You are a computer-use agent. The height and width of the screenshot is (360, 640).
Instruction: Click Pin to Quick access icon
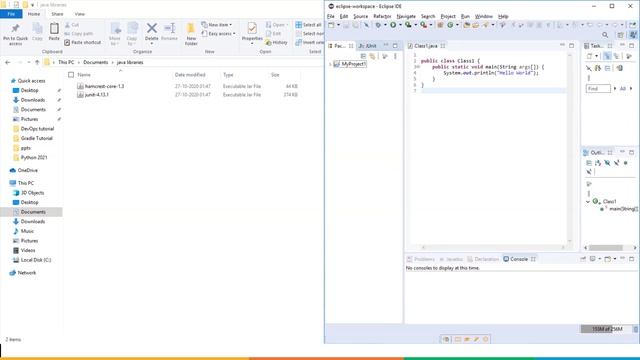(16, 28)
